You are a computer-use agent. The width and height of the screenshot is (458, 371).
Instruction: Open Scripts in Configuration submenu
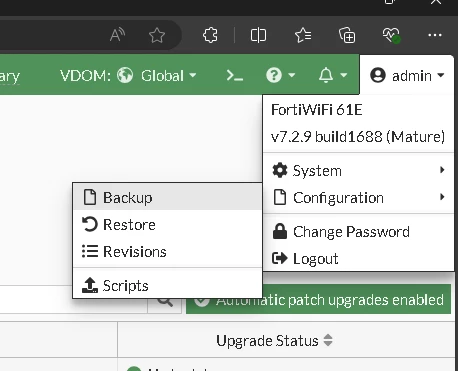tap(167, 286)
